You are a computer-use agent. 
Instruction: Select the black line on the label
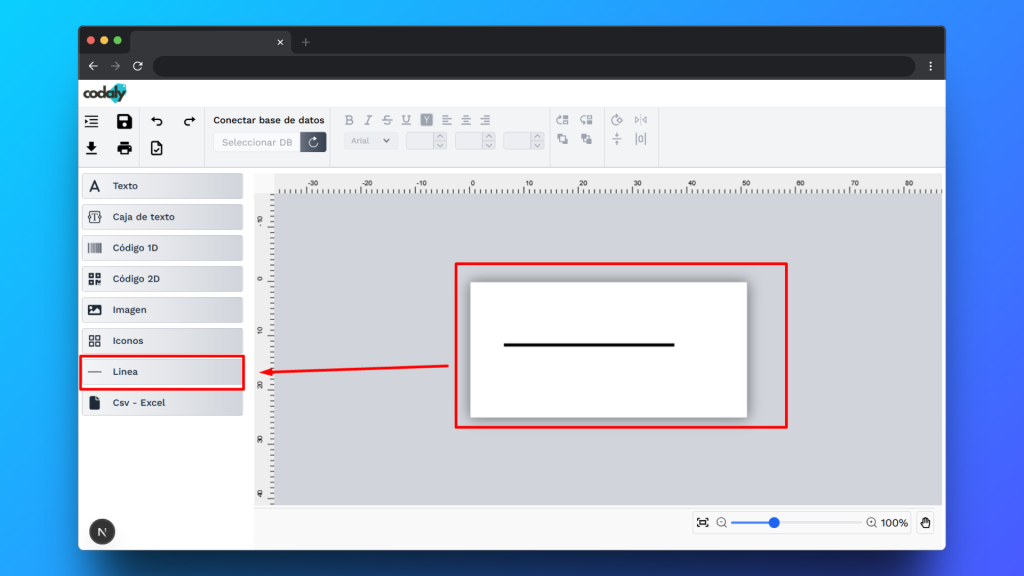click(589, 345)
